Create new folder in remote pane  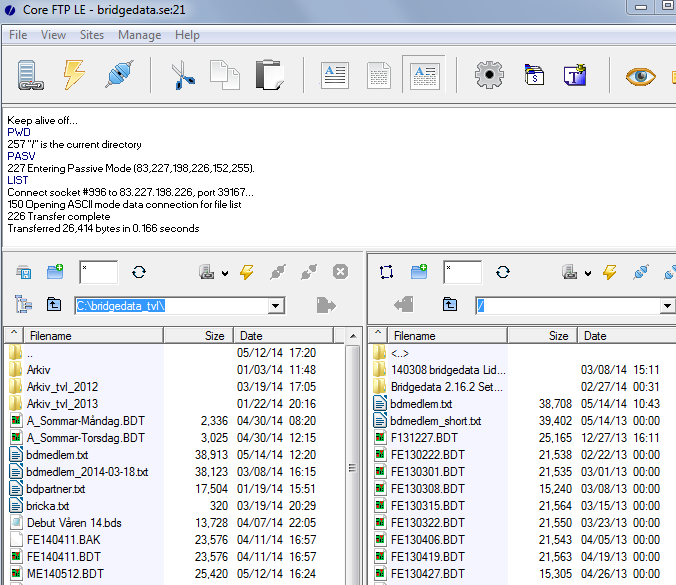(419, 272)
